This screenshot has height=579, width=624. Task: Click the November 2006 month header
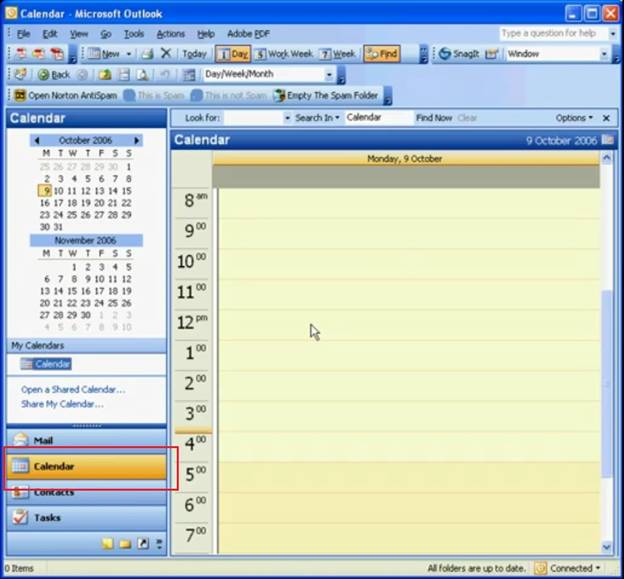coord(86,240)
